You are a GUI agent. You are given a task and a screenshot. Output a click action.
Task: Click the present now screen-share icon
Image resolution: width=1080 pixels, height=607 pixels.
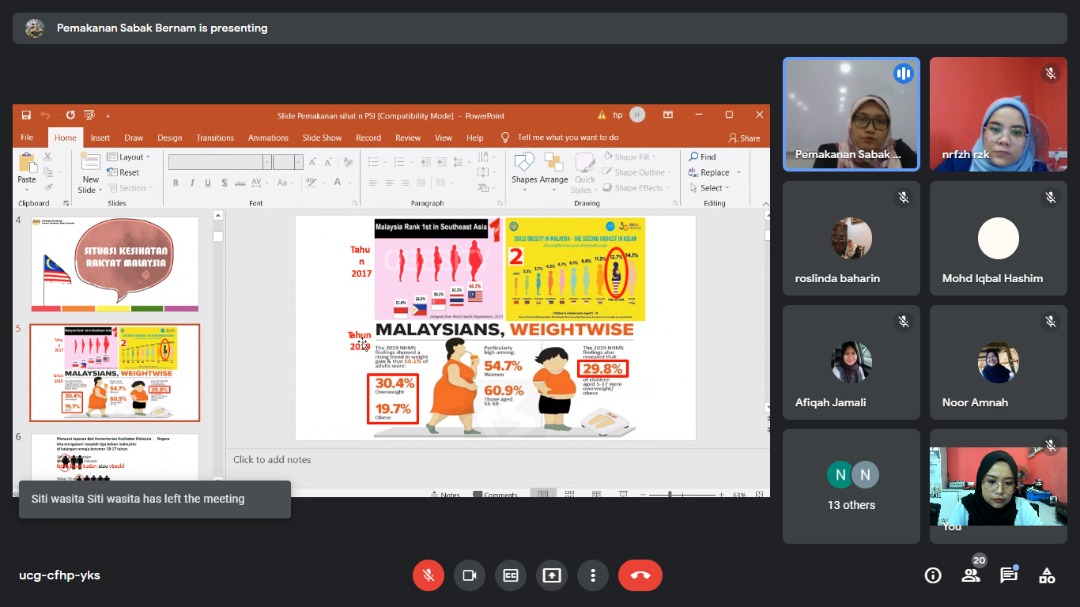pyautogui.click(x=551, y=575)
